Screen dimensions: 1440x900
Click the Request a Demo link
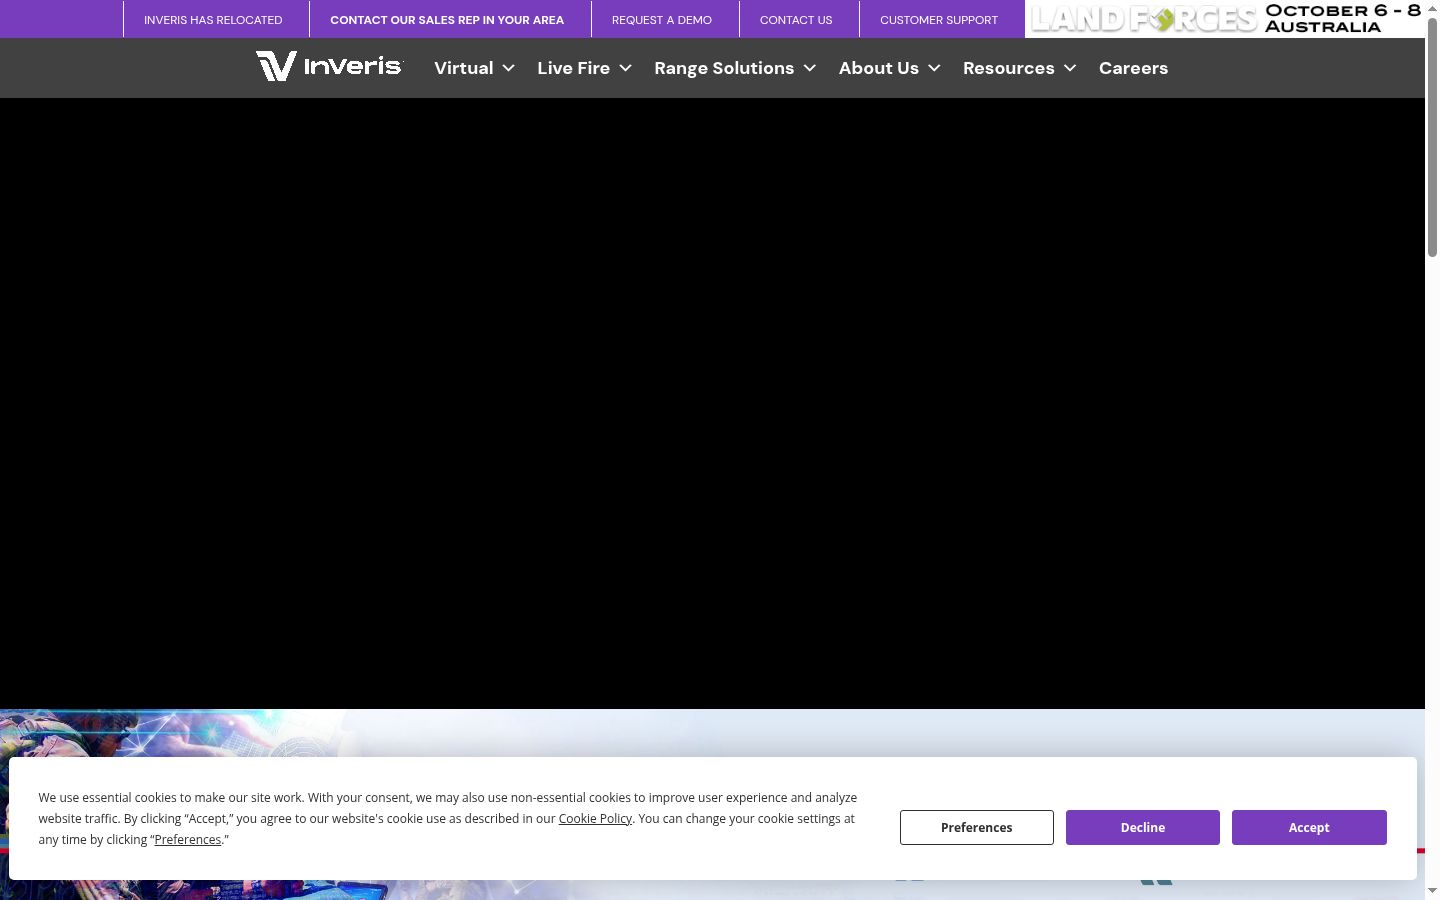(x=662, y=20)
